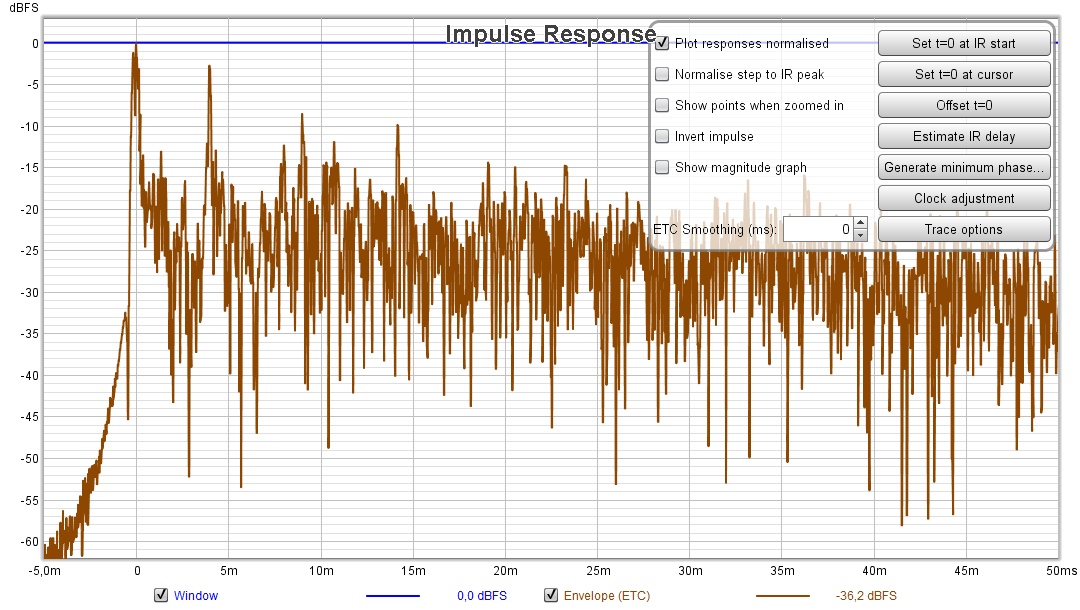Uncheck the Plot responses normalised checkbox

click(x=662, y=44)
